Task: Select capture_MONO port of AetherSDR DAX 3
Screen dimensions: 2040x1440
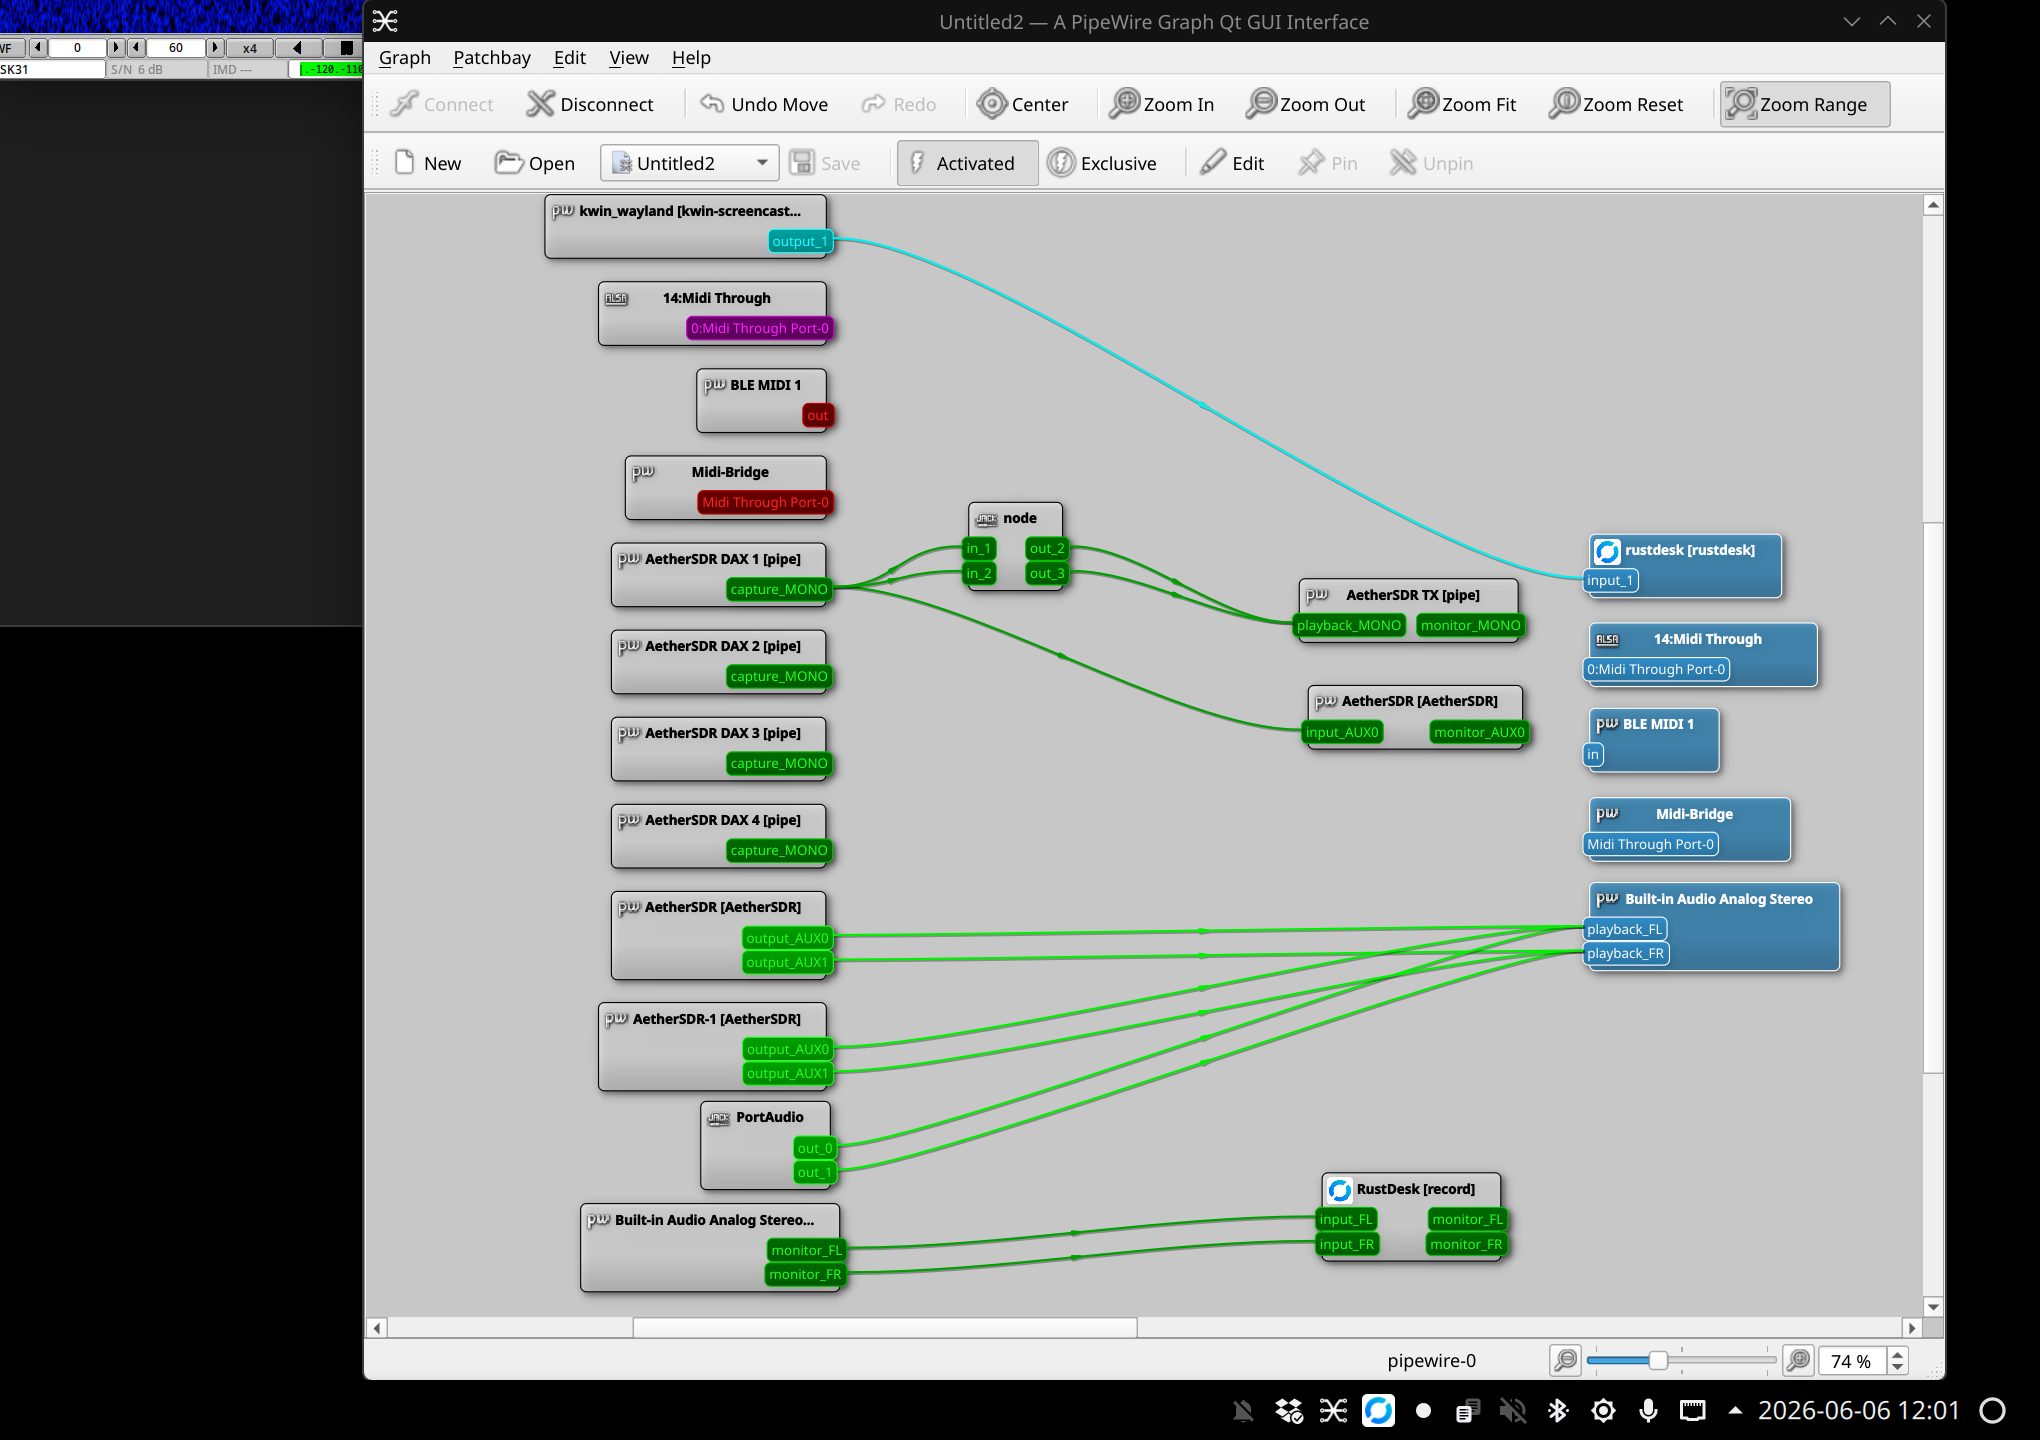Action: pyautogui.click(x=779, y=763)
